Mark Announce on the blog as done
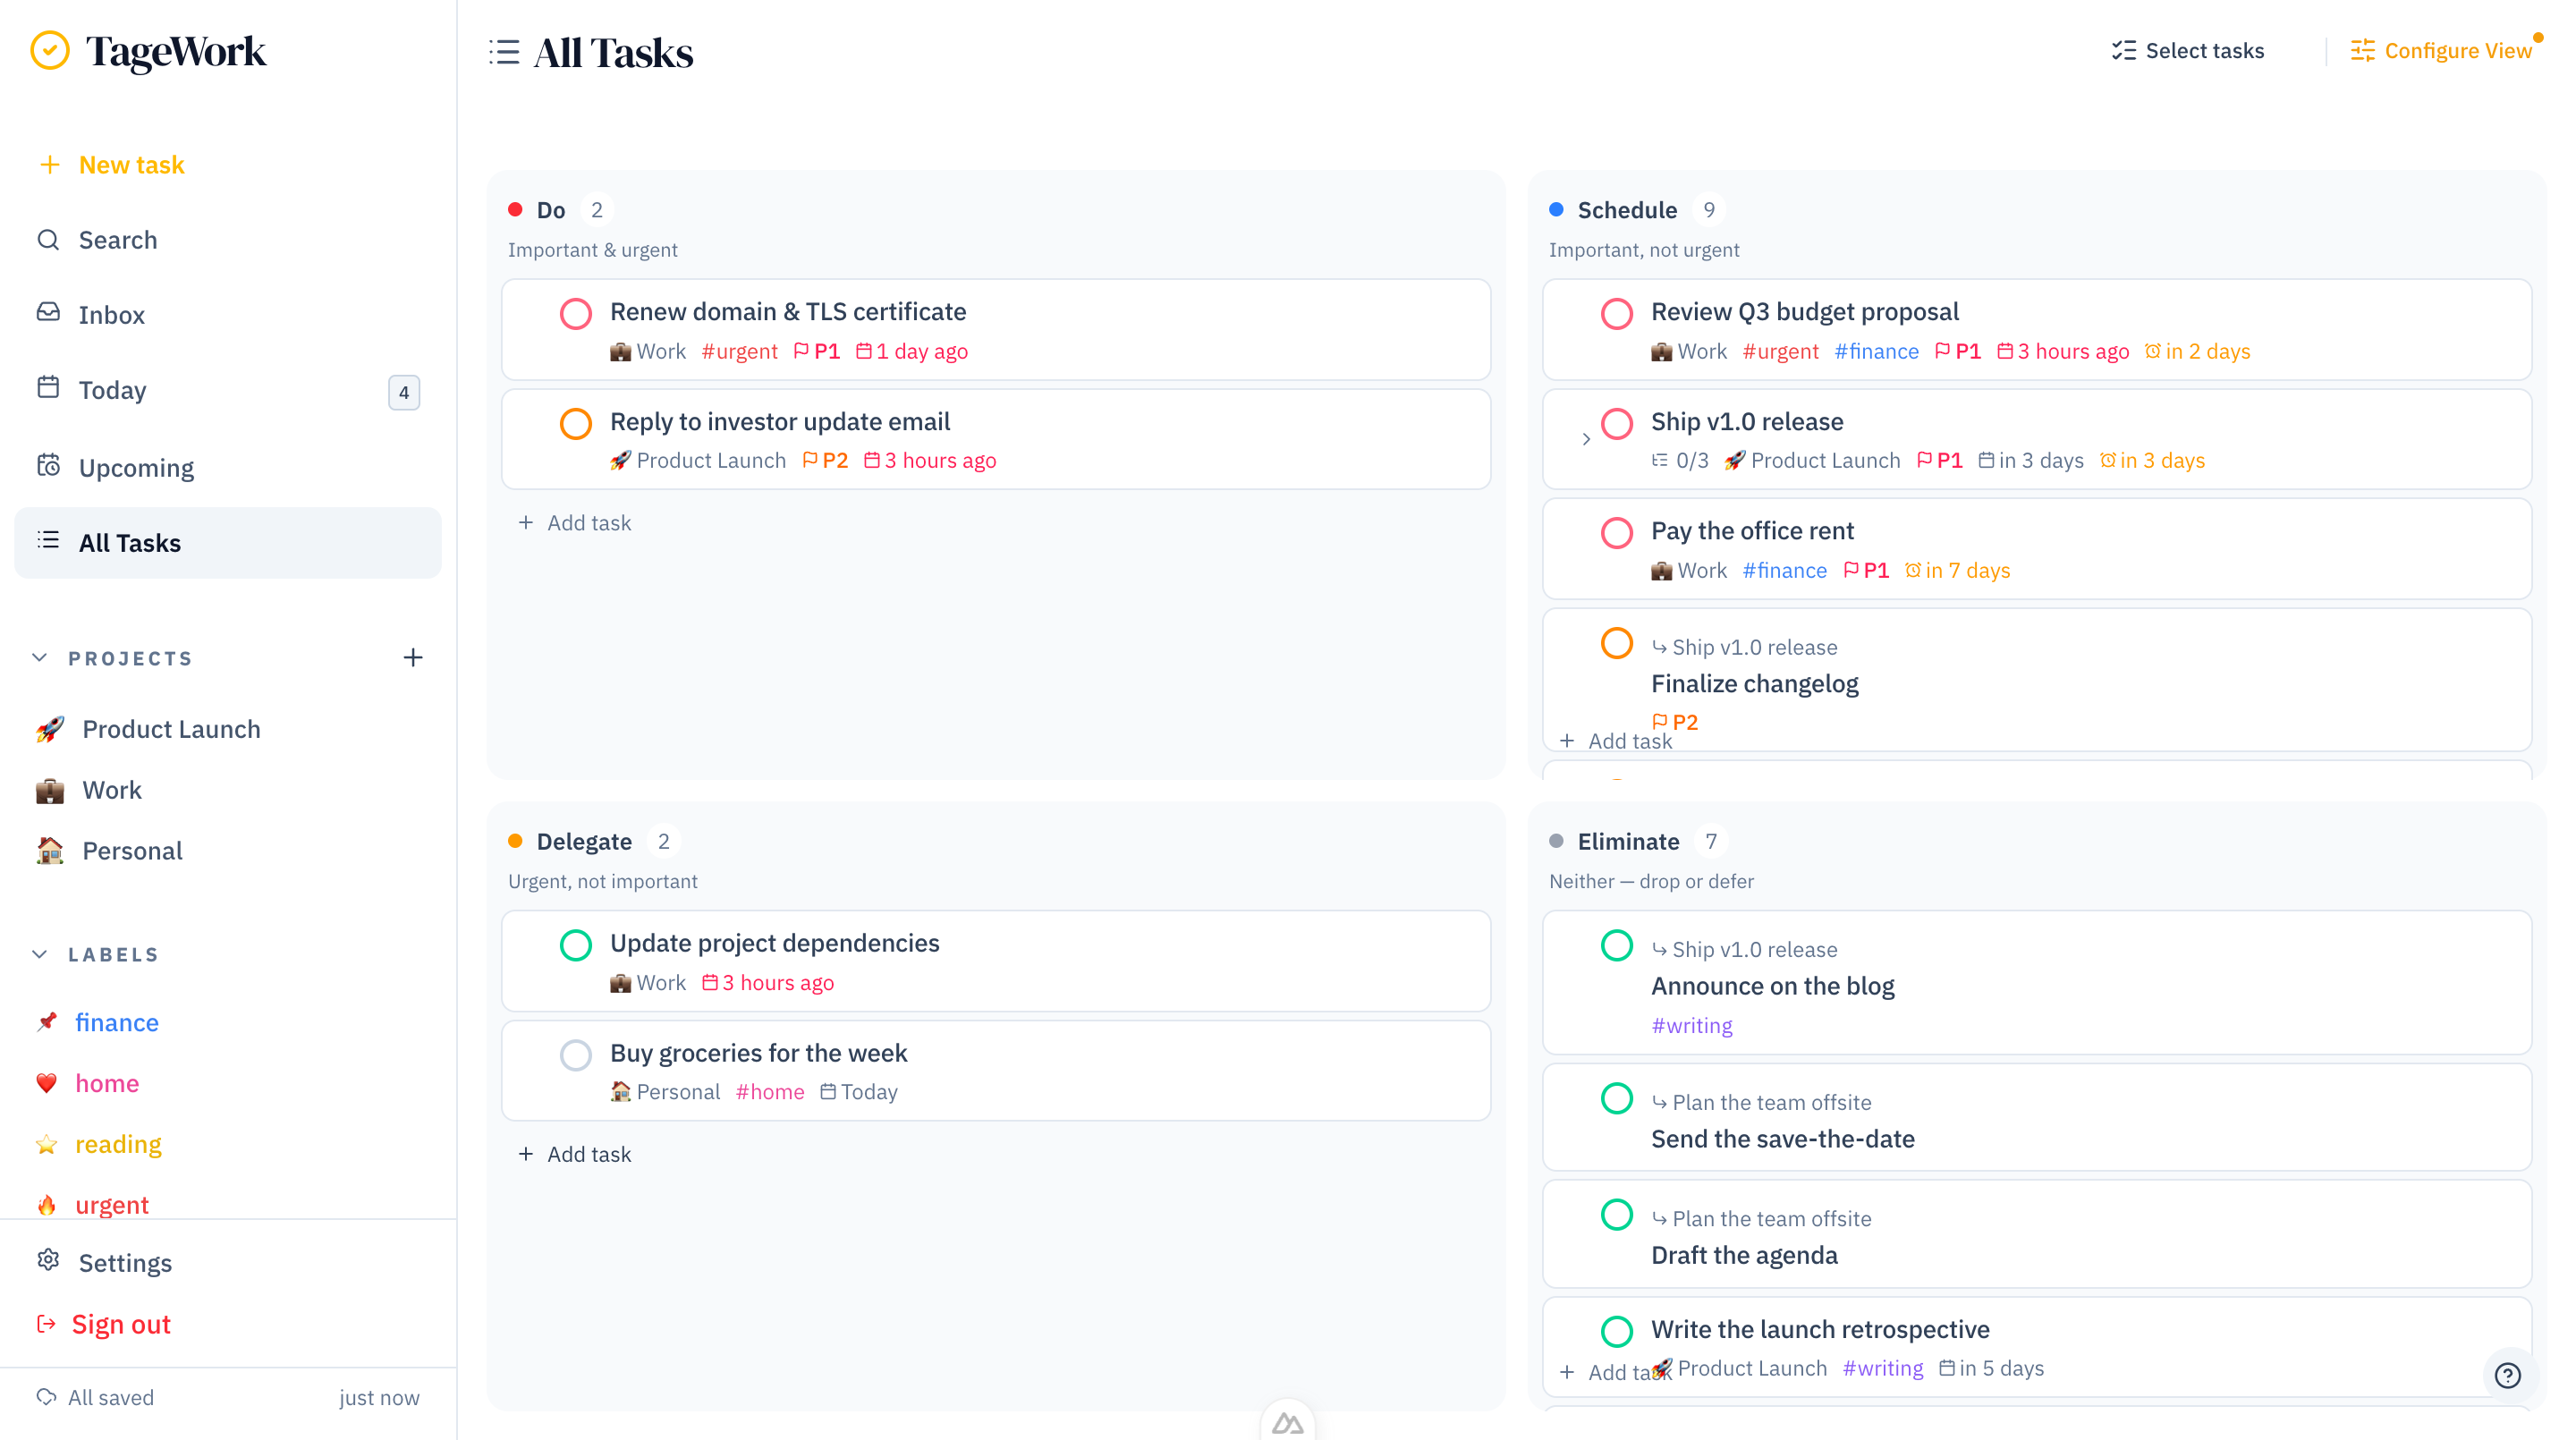This screenshot has width=2576, height=1440. [1617, 945]
